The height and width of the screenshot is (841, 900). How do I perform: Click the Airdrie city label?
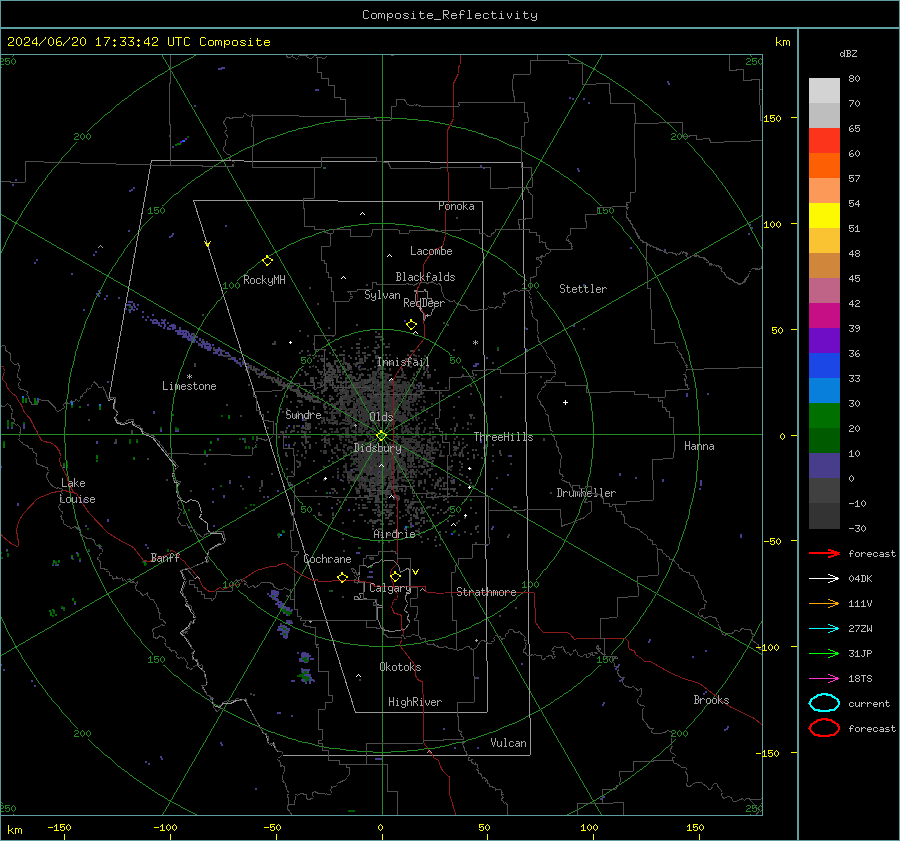pos(394,534)
